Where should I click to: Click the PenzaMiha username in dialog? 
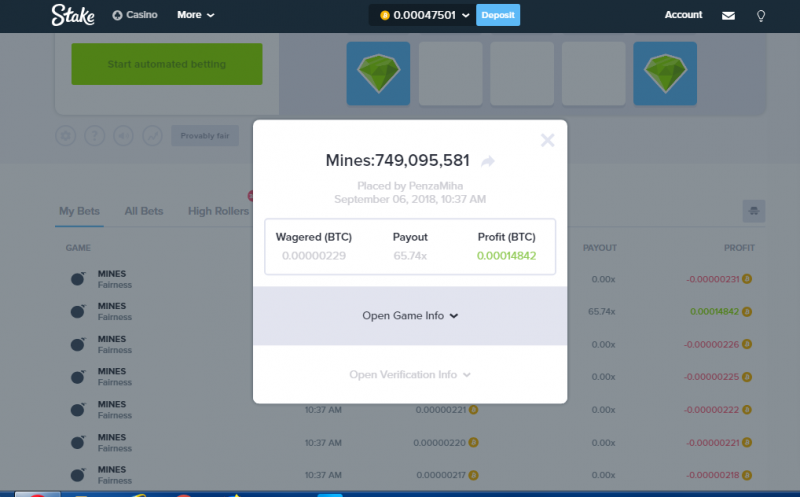coord(436,186)
